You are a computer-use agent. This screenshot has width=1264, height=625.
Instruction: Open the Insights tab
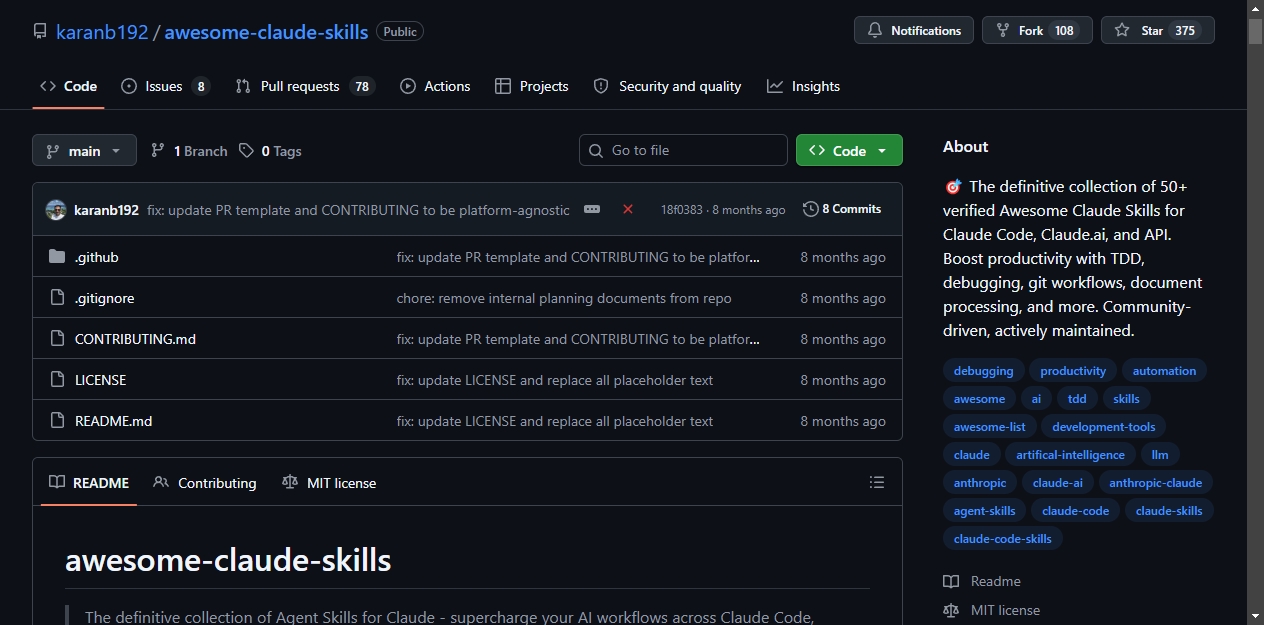(x=804, y=86)
